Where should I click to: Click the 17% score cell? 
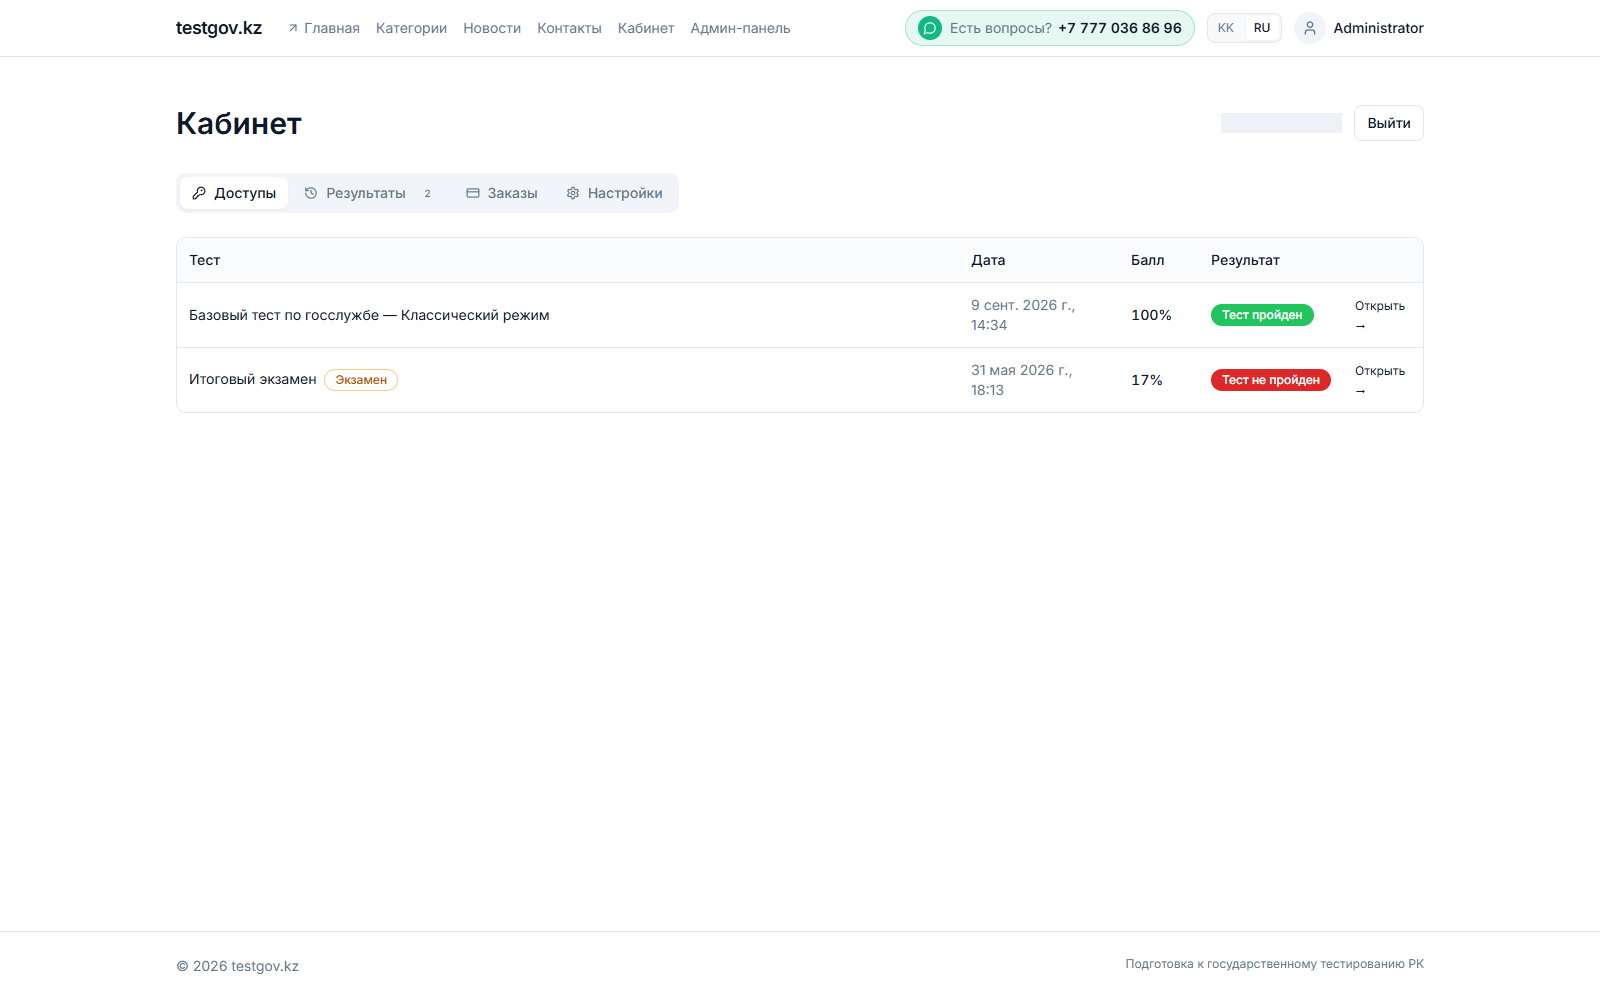pyautogui.click(x=1147, y=380)
